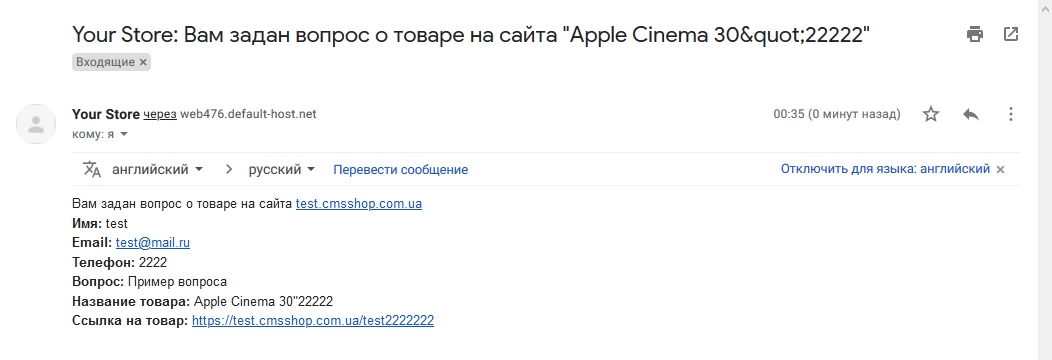Viewport: 1052px width, 360px height.
Task: Click the Your Store sender name
Action: click(106, 114)
